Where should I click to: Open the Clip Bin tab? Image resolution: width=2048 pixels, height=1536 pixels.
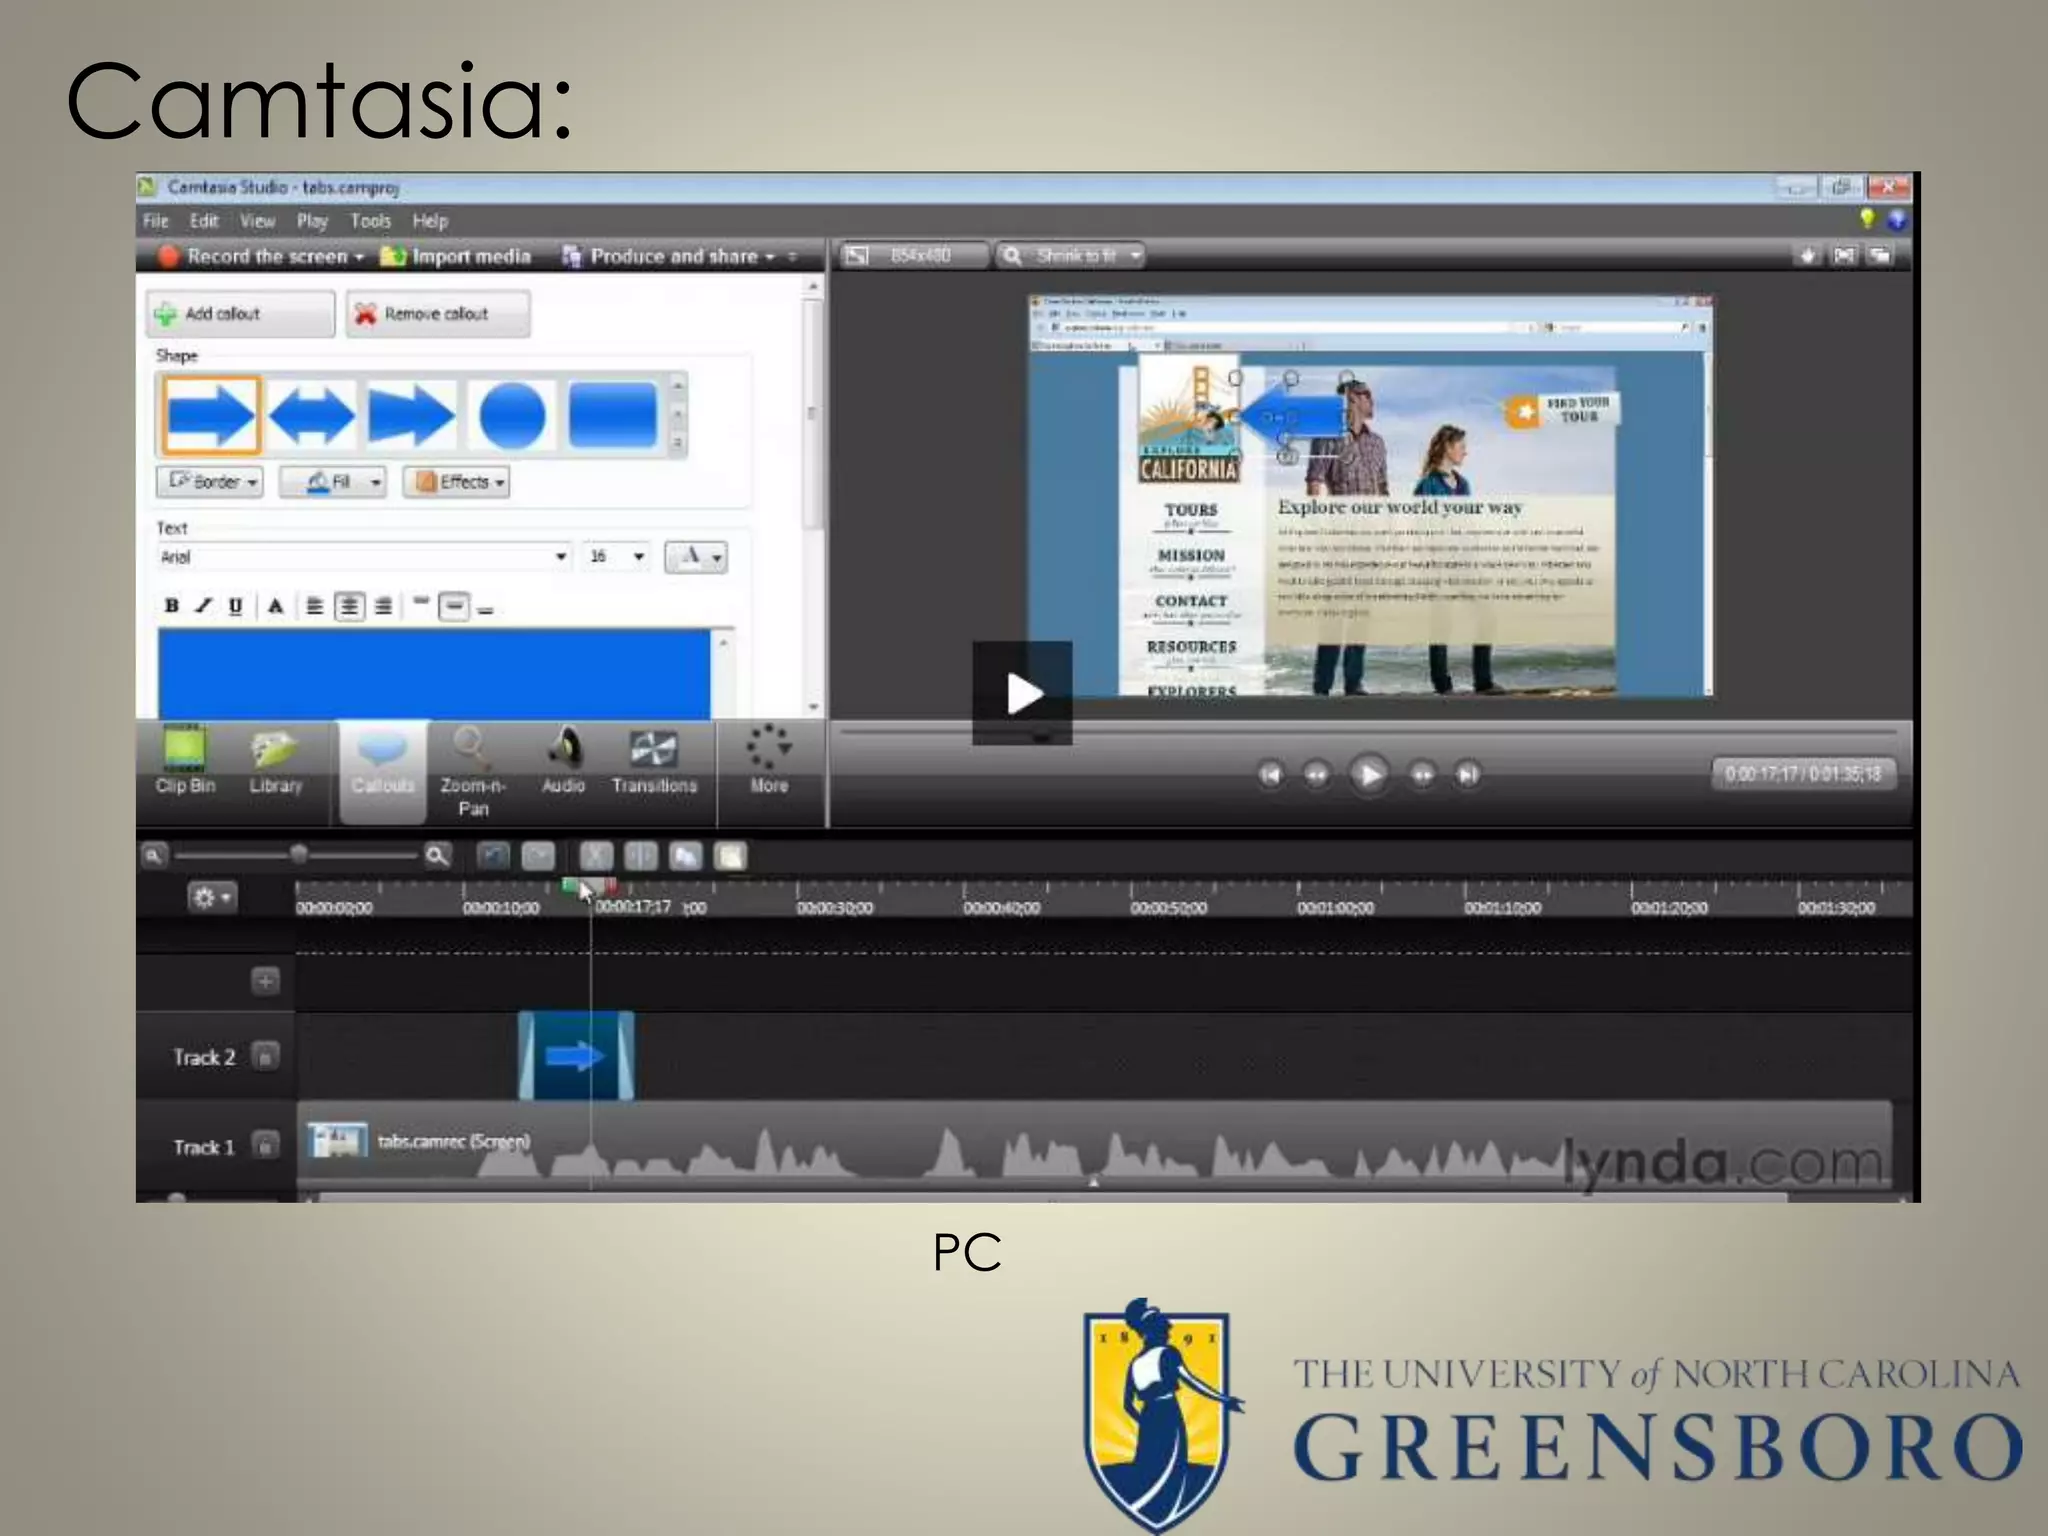[x=185, y=761]
